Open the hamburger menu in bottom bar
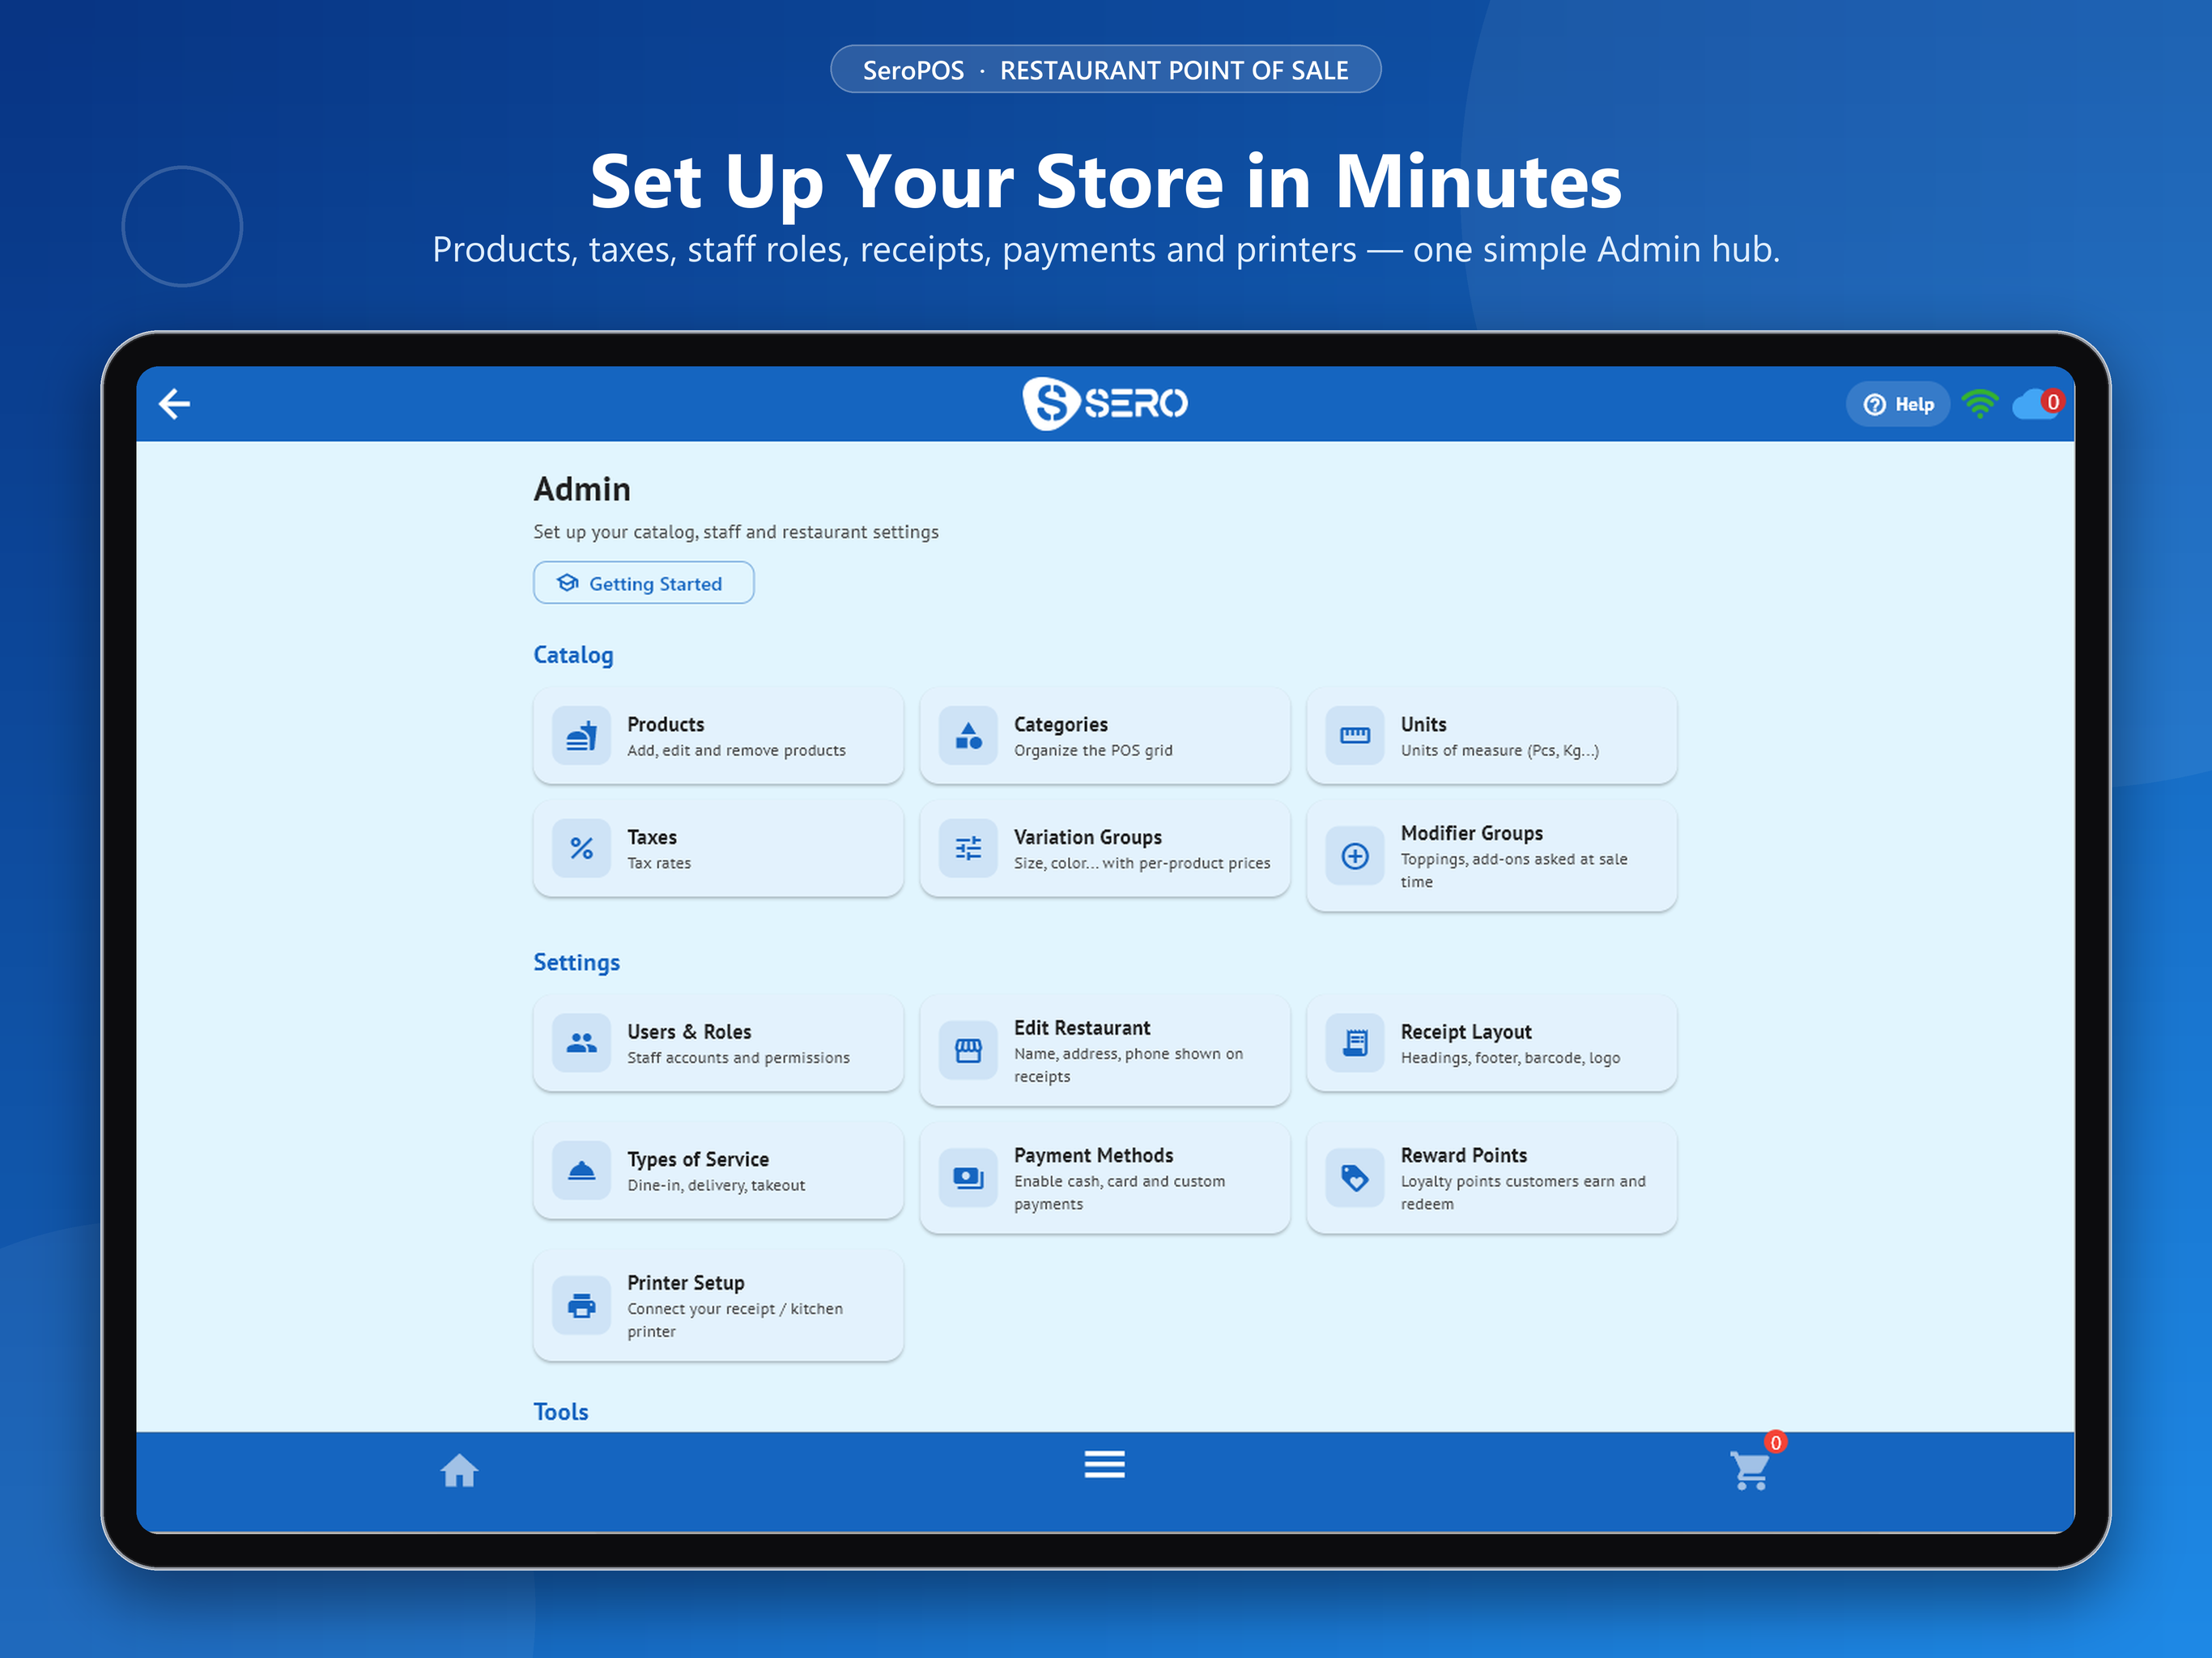Viewport: 2212px width, 1658px height. click(1104, 1464)
